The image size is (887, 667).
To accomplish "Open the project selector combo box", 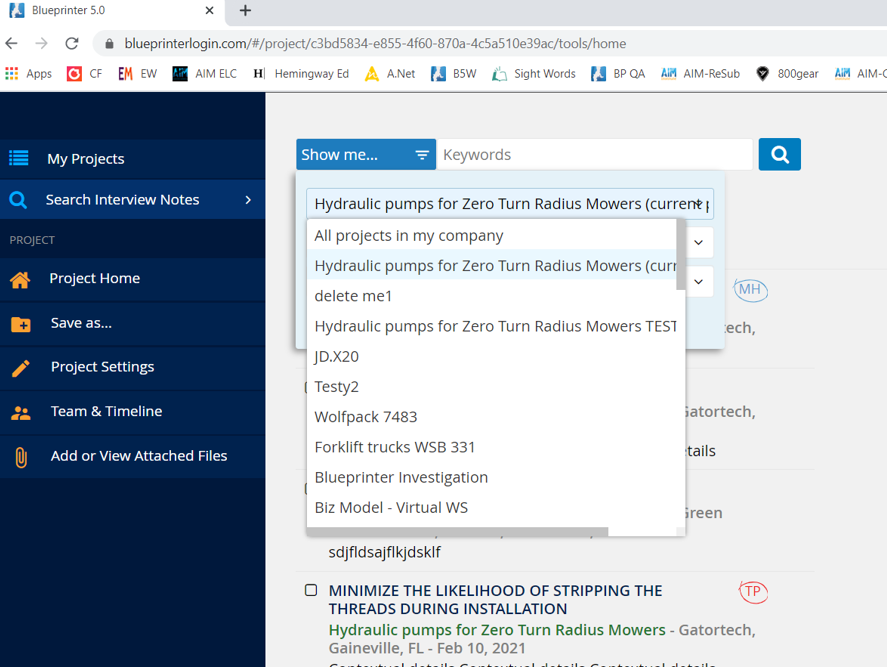I will tap(510, 204).
